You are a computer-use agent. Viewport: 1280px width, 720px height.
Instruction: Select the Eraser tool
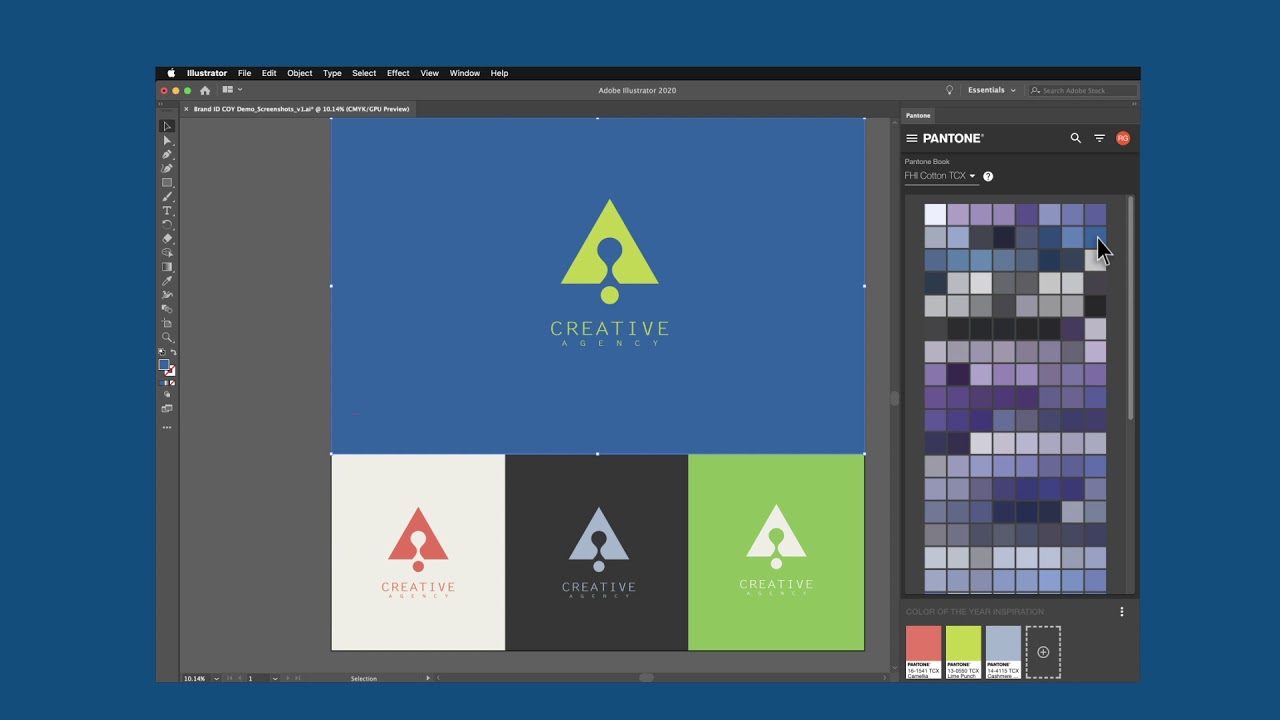pos(167,238)
